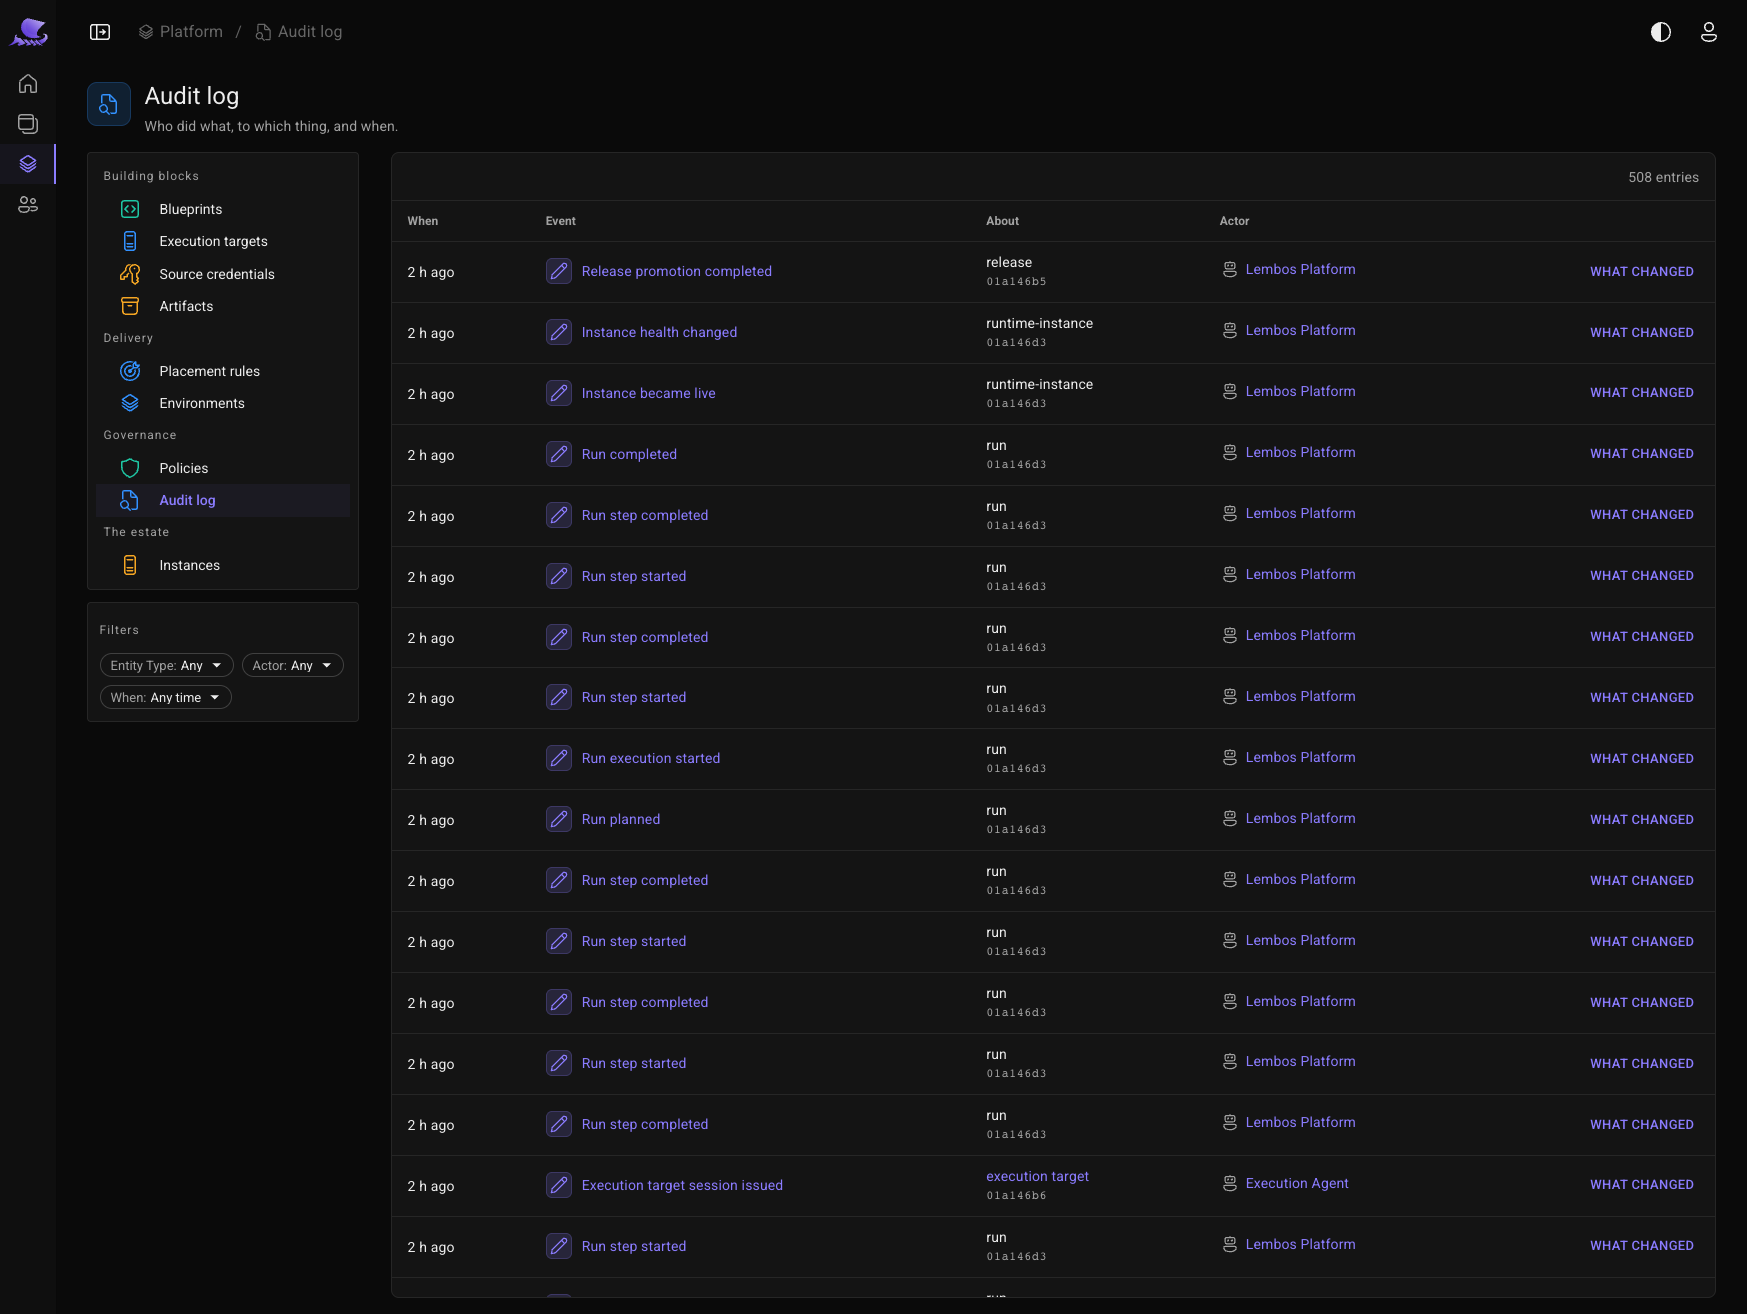Go to Artifacts in the sidebar
The width and height of the screenshot is (1747, 1314).
[223, 306]
